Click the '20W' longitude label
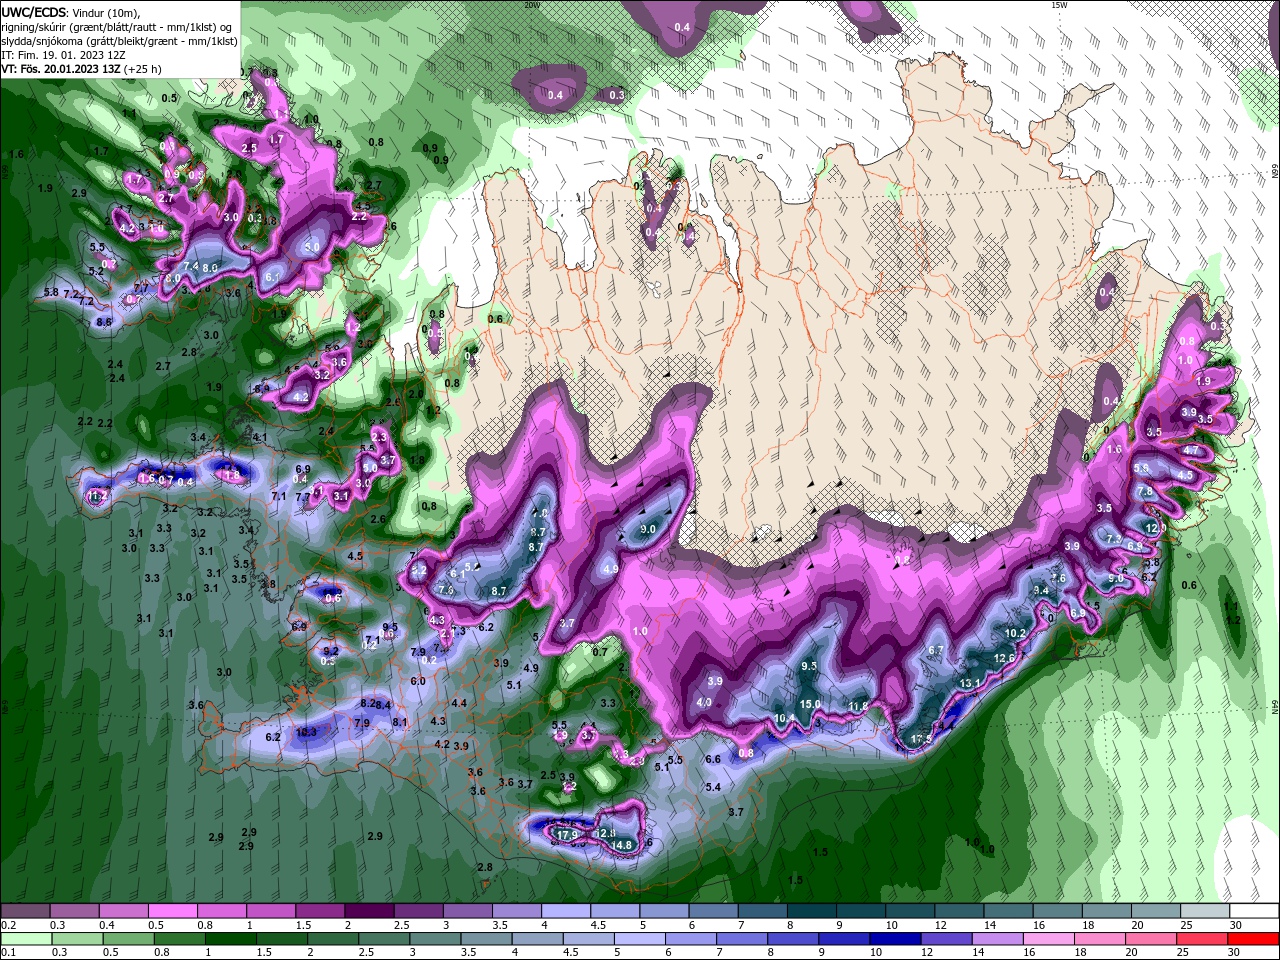The image size is (1280, 960). tap(532, 5)
